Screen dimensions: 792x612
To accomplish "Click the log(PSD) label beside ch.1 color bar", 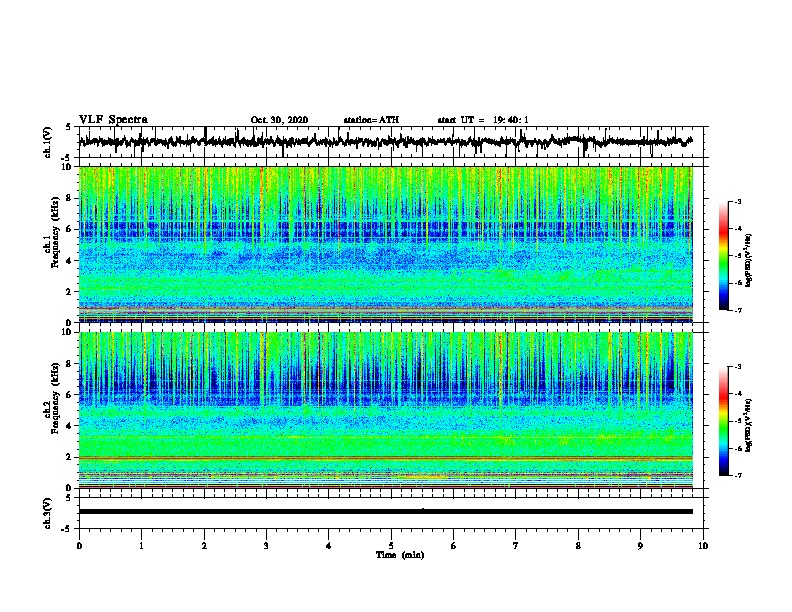I will click(749, 261).
